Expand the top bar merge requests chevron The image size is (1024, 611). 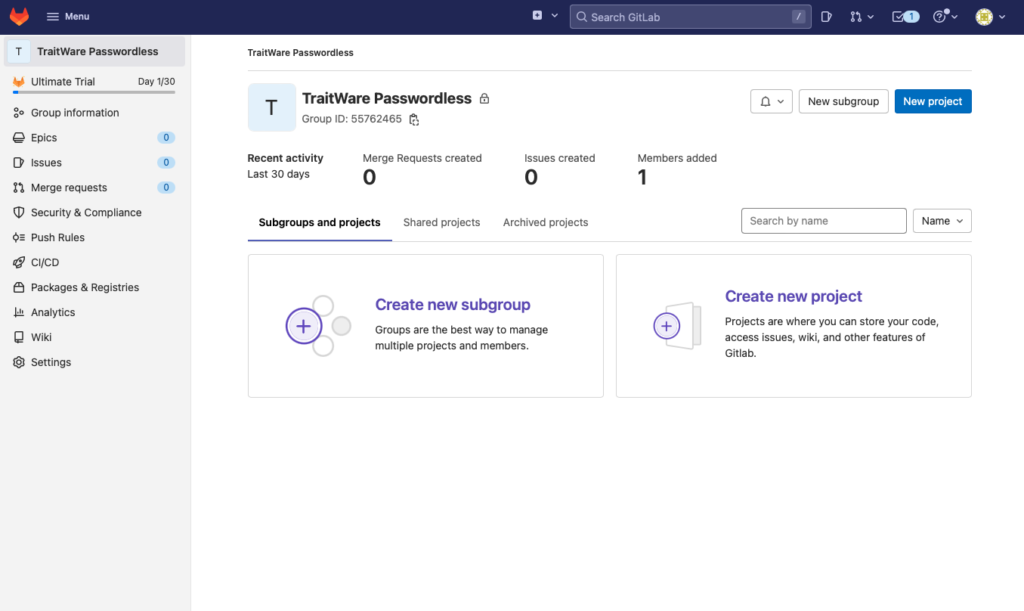(871, 17)
